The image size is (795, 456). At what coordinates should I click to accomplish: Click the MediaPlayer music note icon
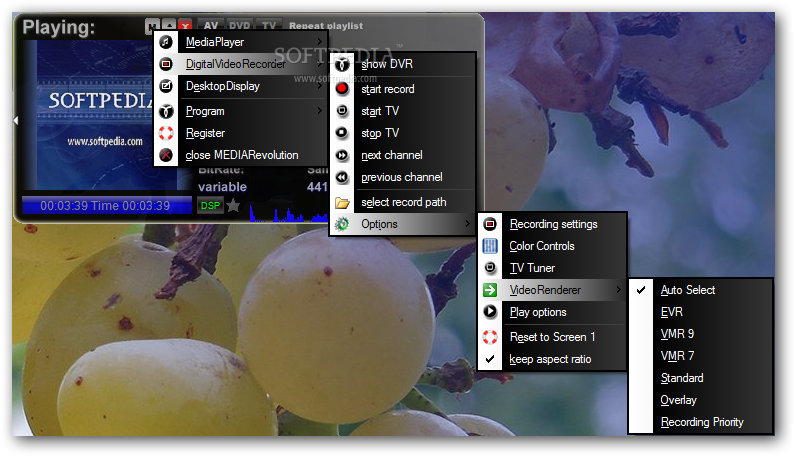[x=166, y=42]
